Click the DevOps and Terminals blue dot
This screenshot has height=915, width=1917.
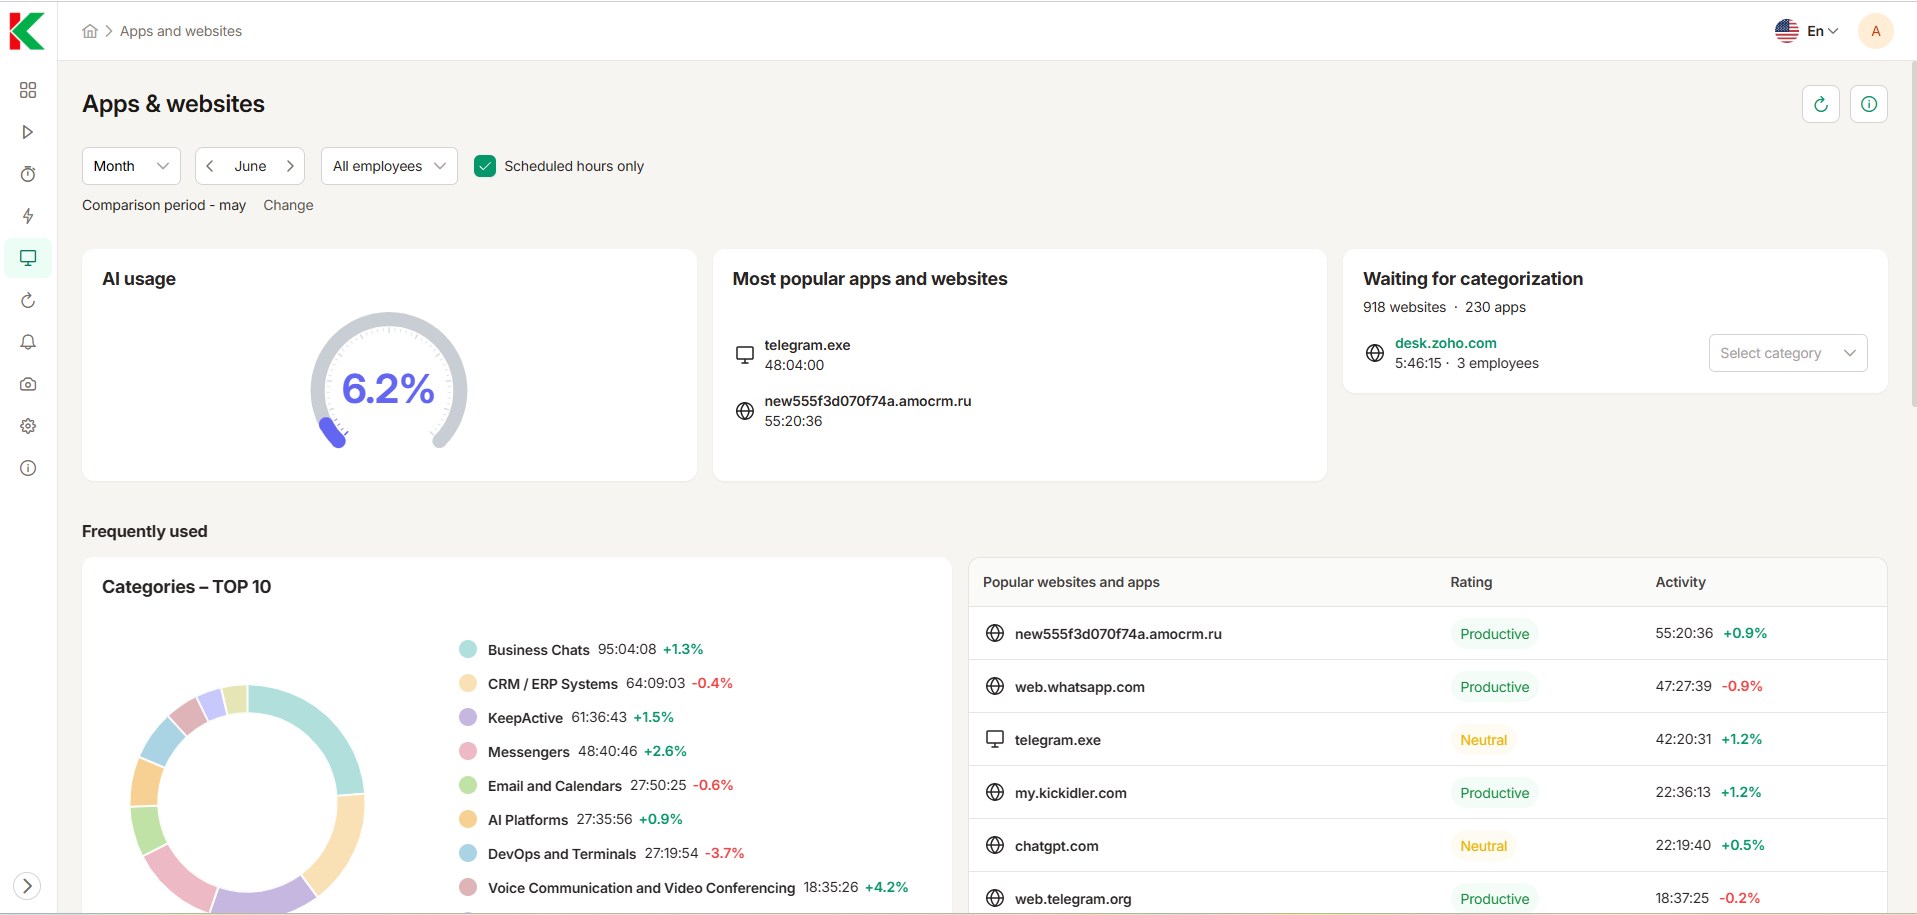468,853
